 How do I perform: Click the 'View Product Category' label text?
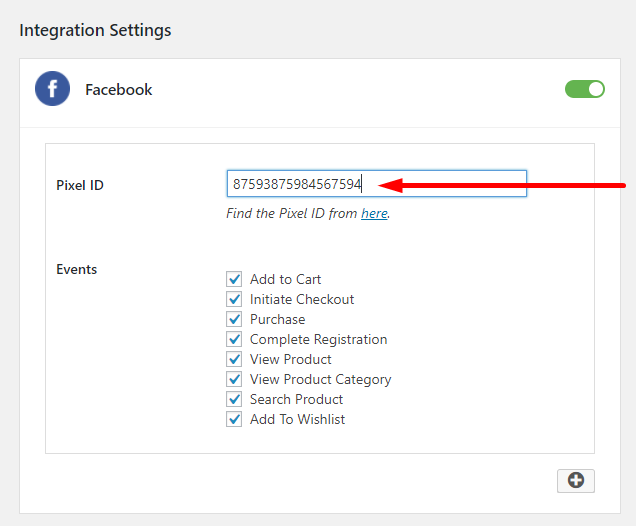tap(320, 380)
